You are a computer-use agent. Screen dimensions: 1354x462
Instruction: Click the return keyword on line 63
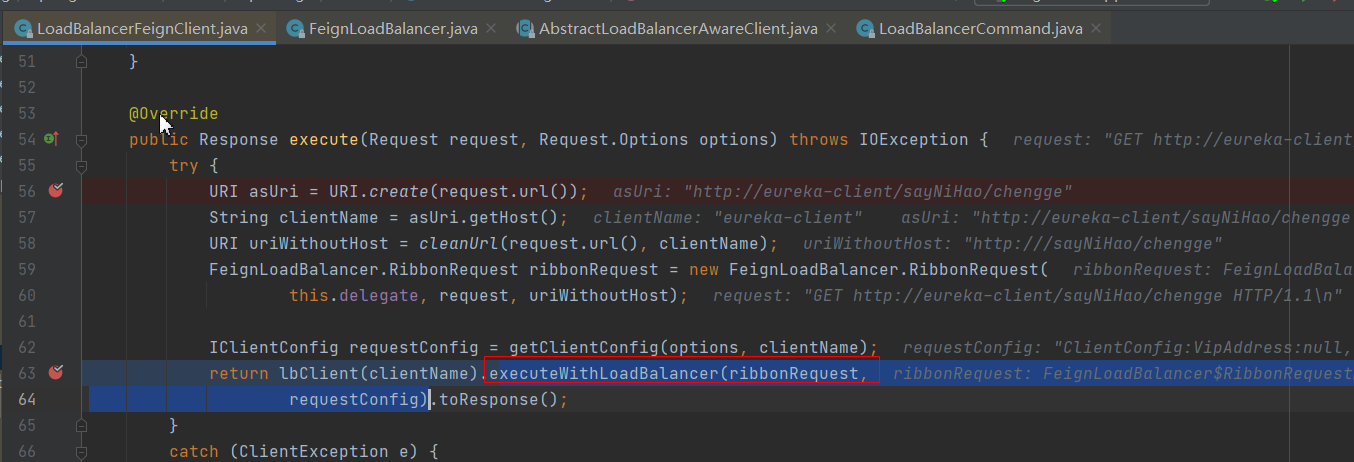(239, 373)
